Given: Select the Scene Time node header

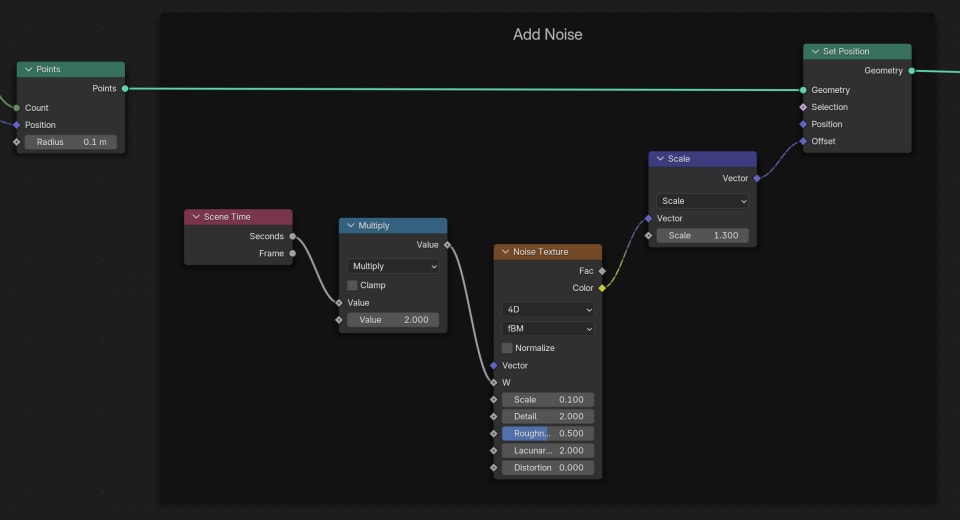Looking at the screenshot, I should point(238,217).
